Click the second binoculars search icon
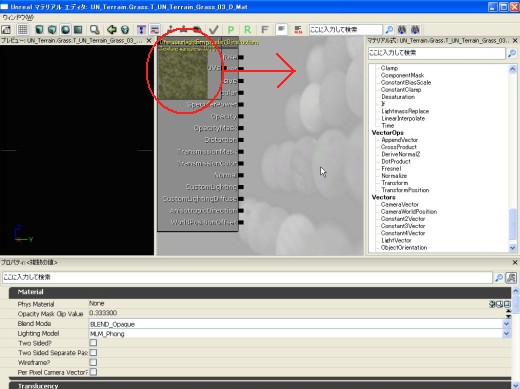This screenshot has height=389, width=520. click(415, 30)
